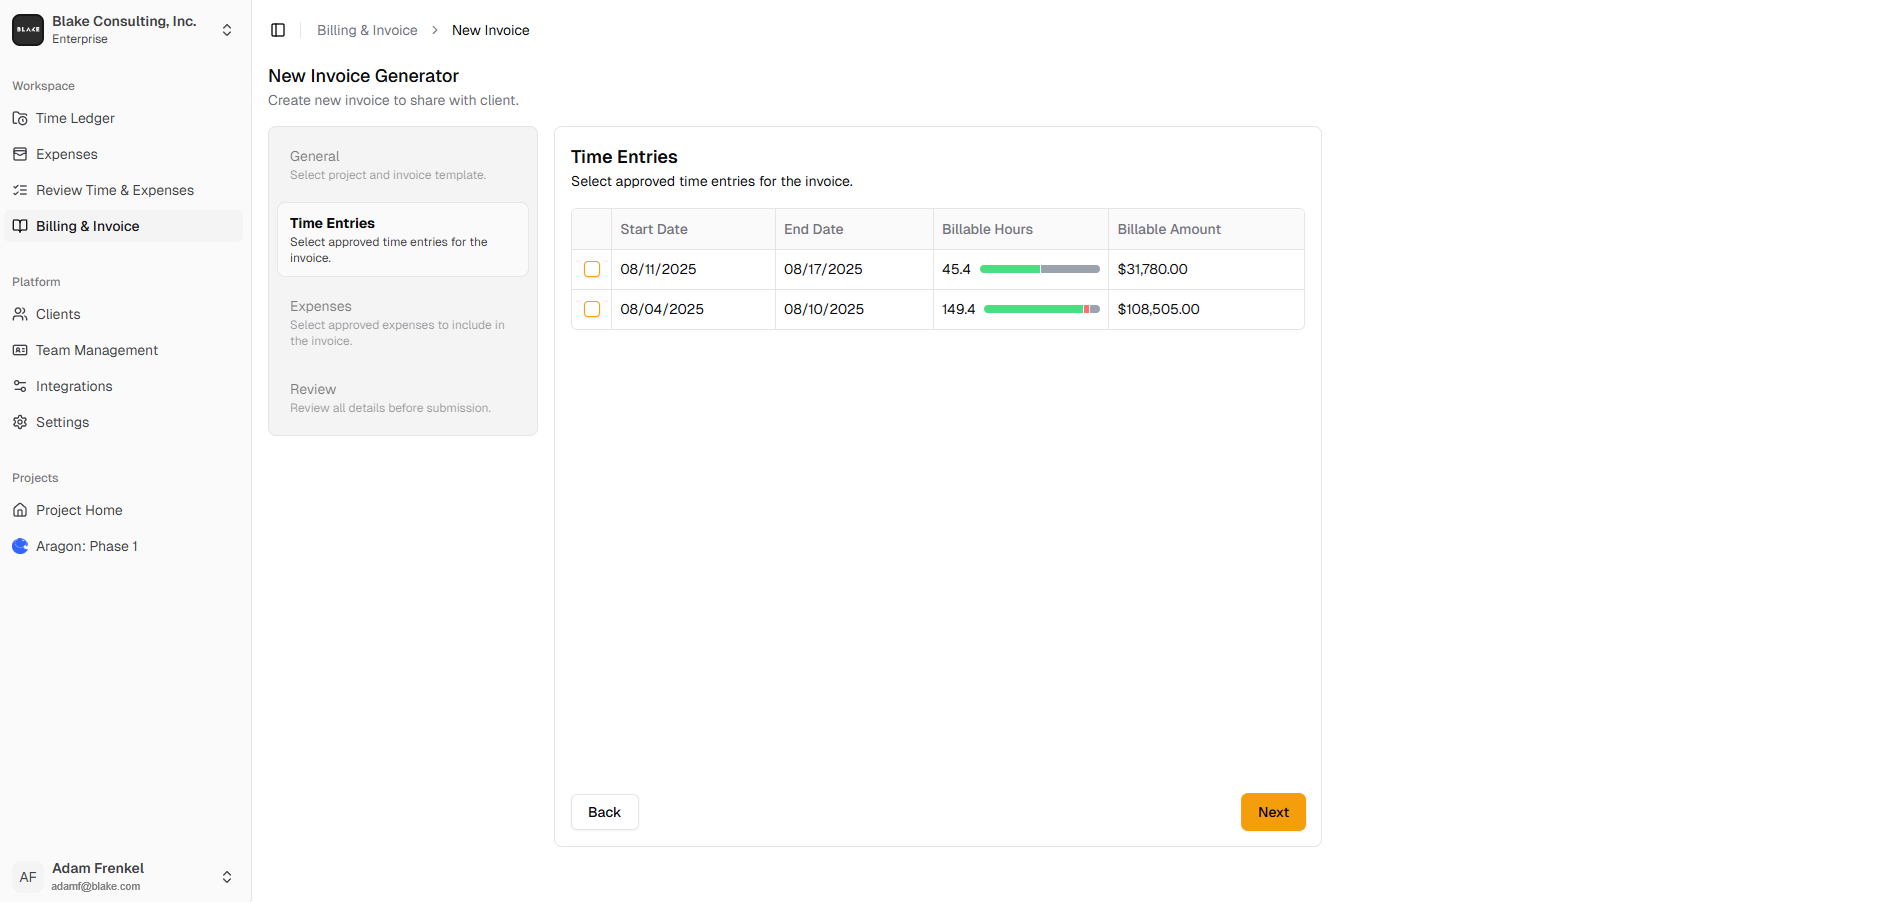This screenshot has width=1897, height=902.
Task: Click the AF user avatar
Action: pyautogui.click(x=28, y=877)
